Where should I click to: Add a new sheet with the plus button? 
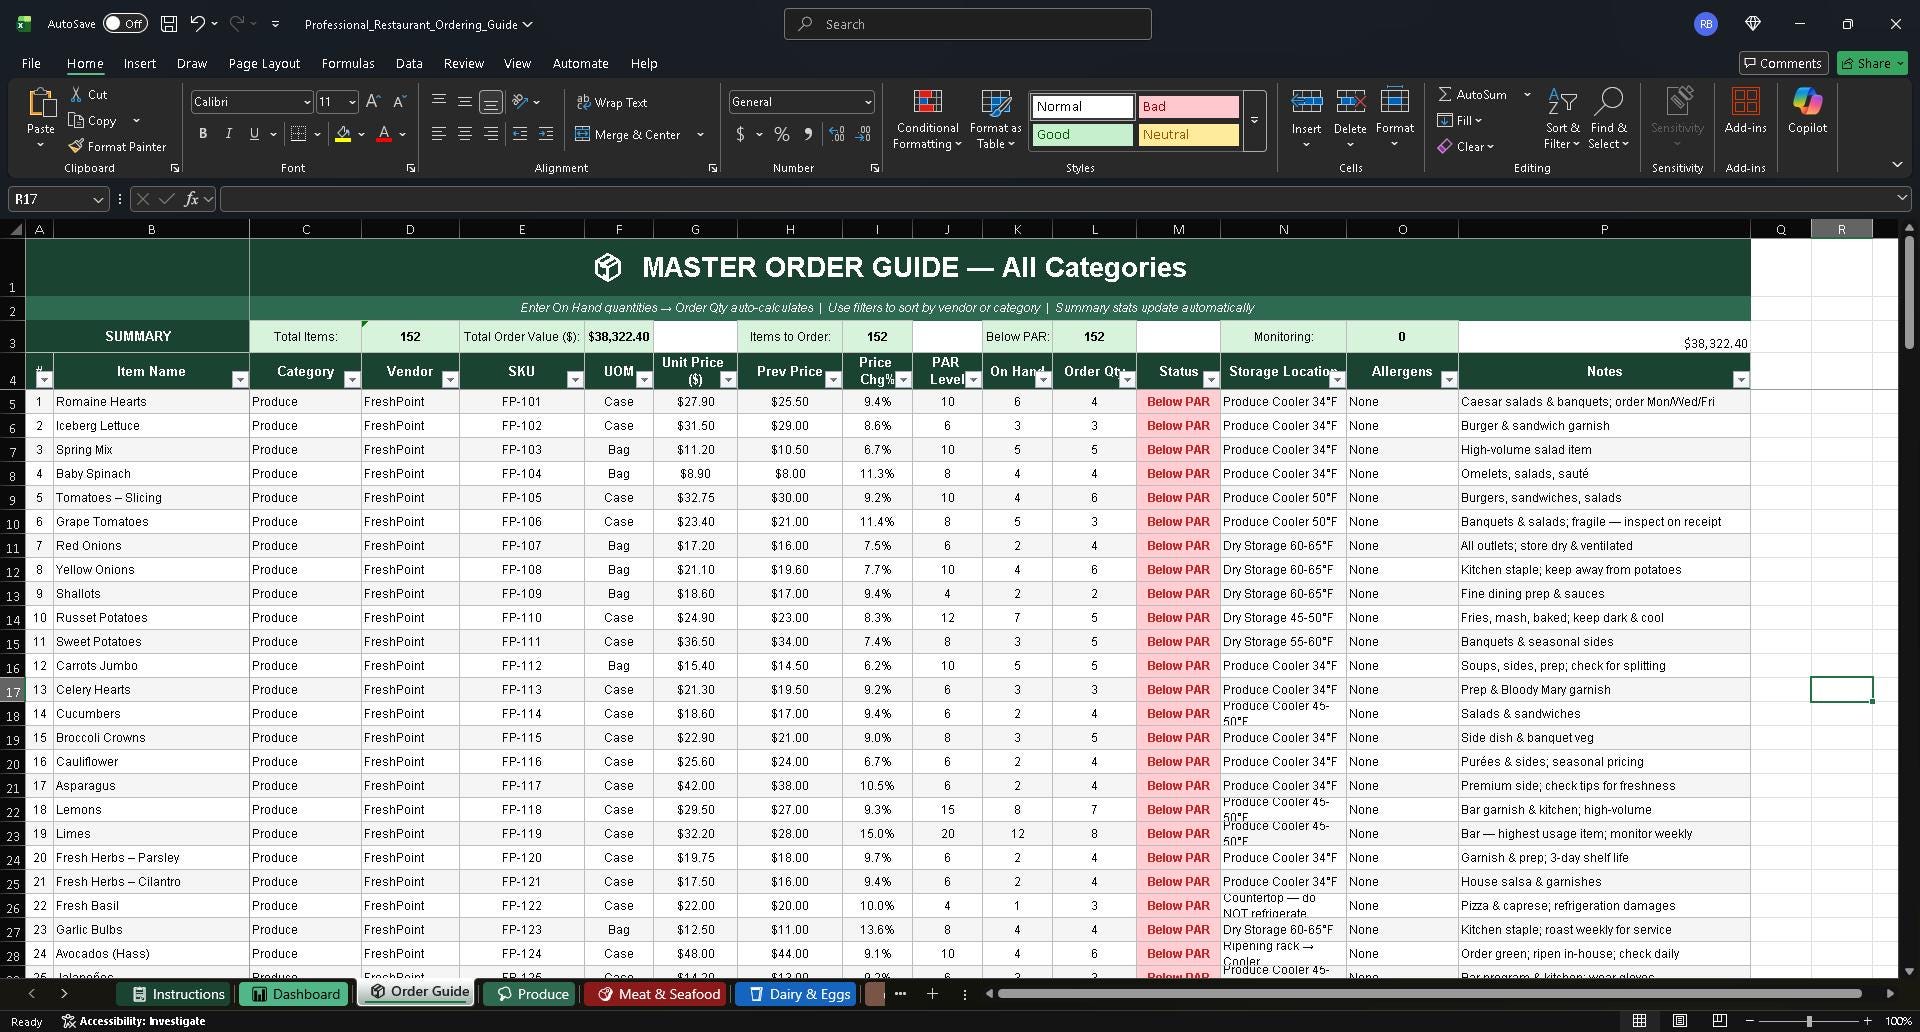[931, 994]
